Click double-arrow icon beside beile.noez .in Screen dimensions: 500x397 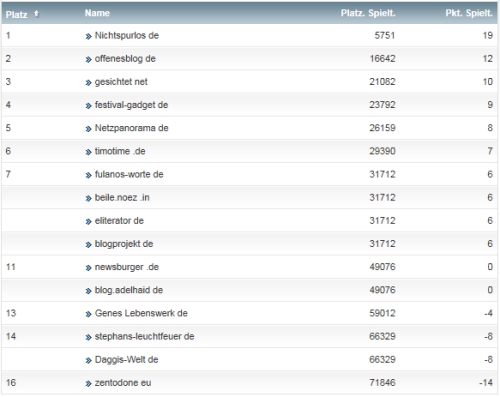click(x=88, y=199)
